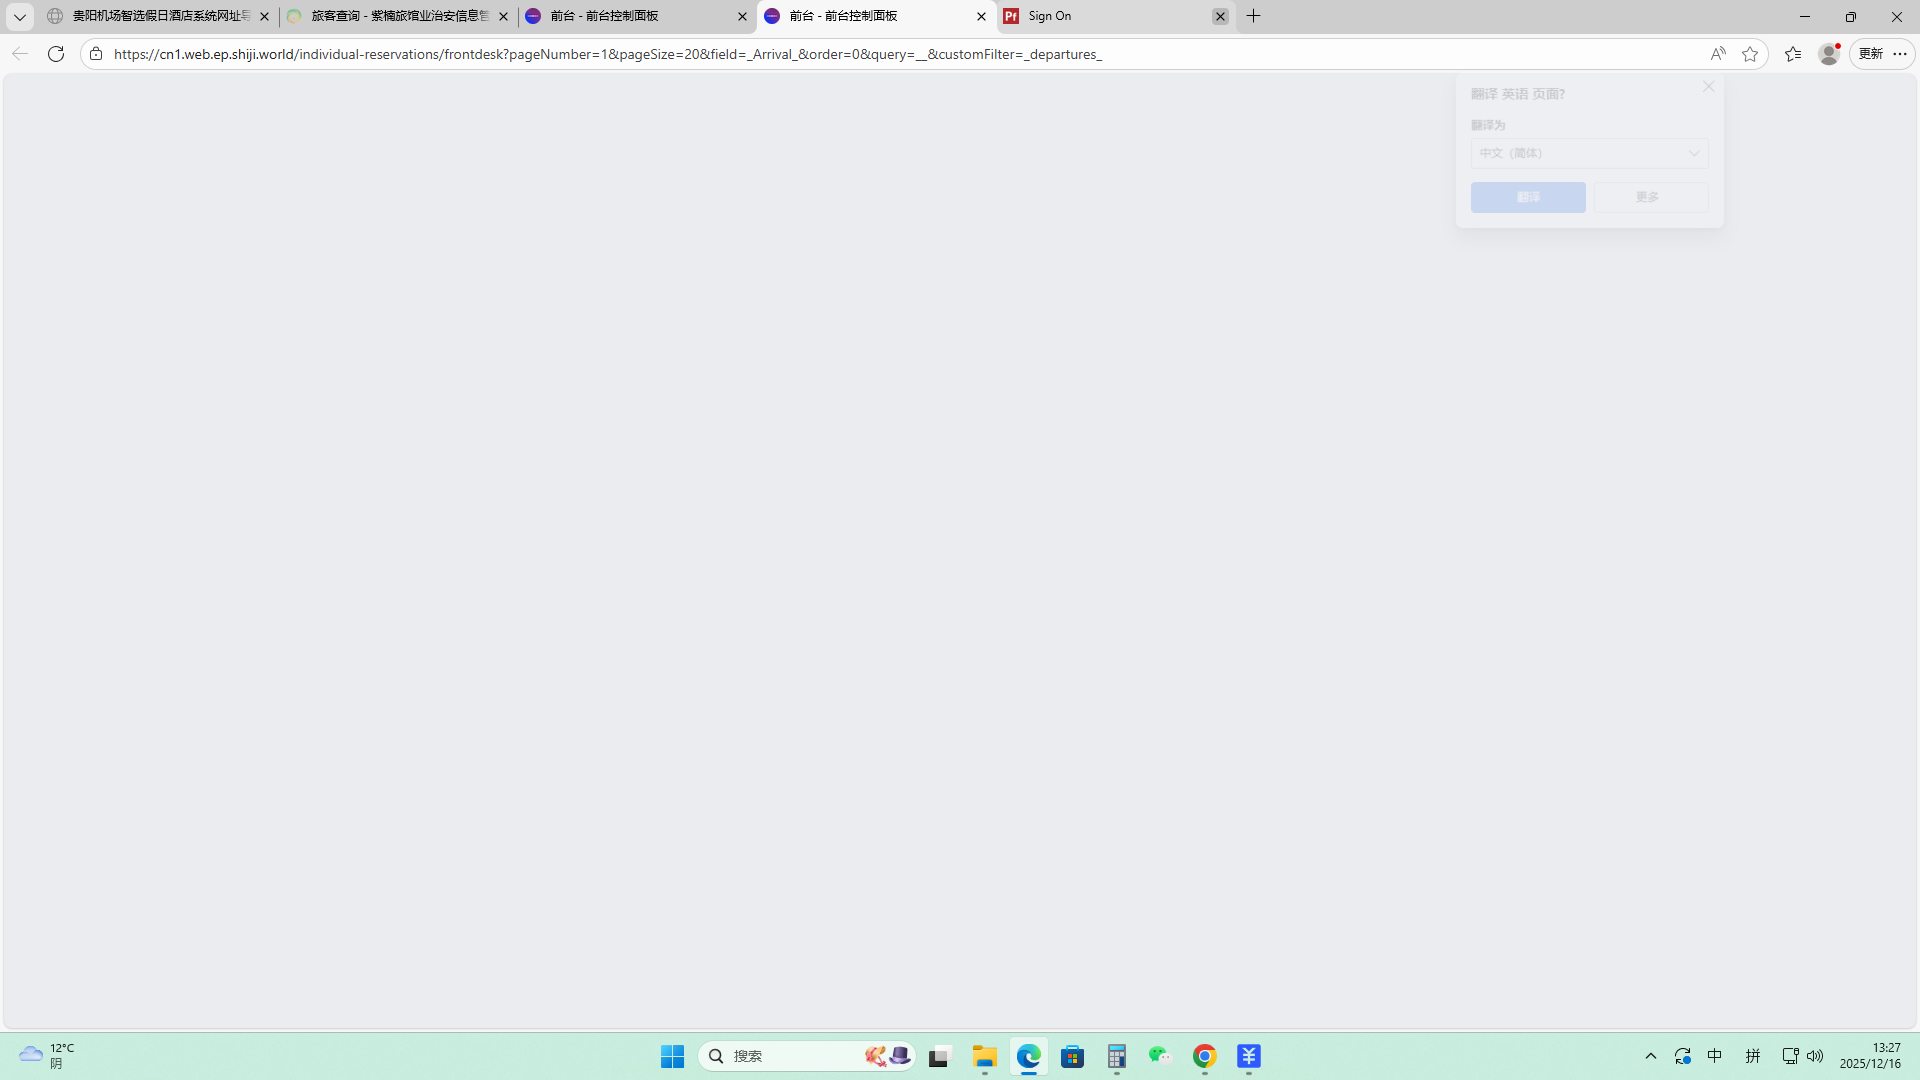Screen dimensions: 1920x1080
Task: Switch to the 旅客查询 tab
Action: point(398,16)
